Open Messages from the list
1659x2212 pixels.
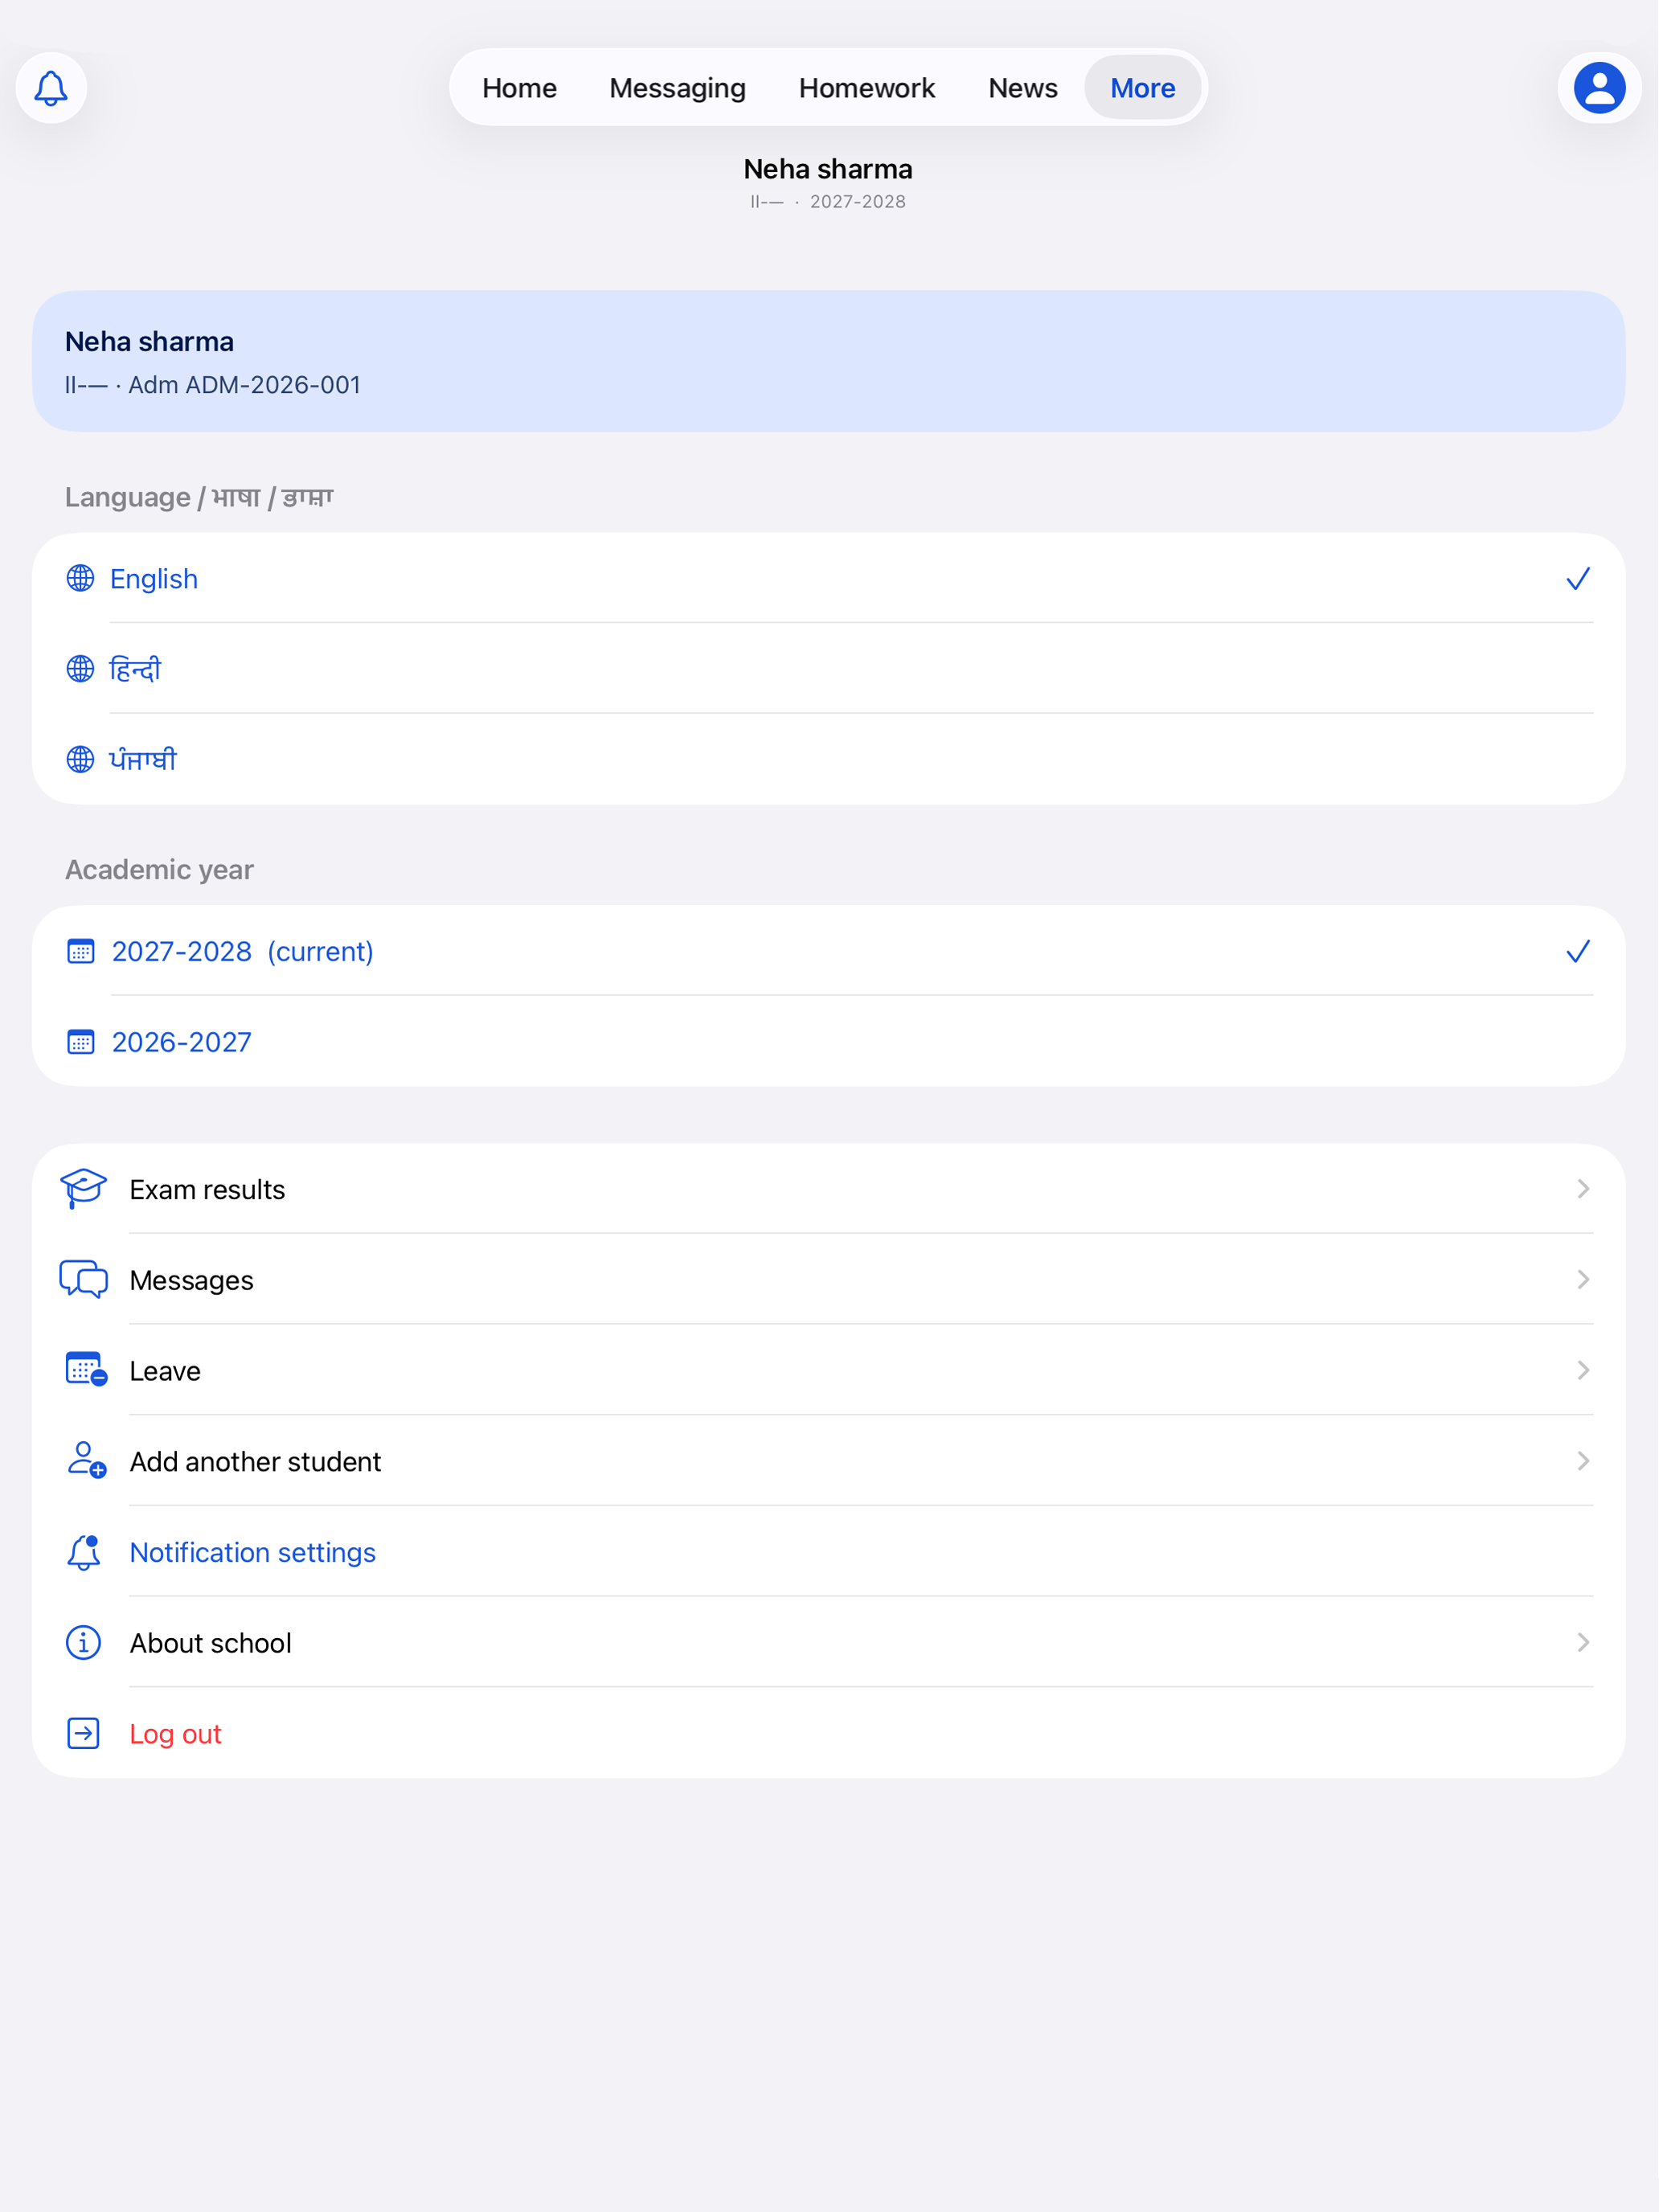pyautogui.click(x=829, y=1279)
